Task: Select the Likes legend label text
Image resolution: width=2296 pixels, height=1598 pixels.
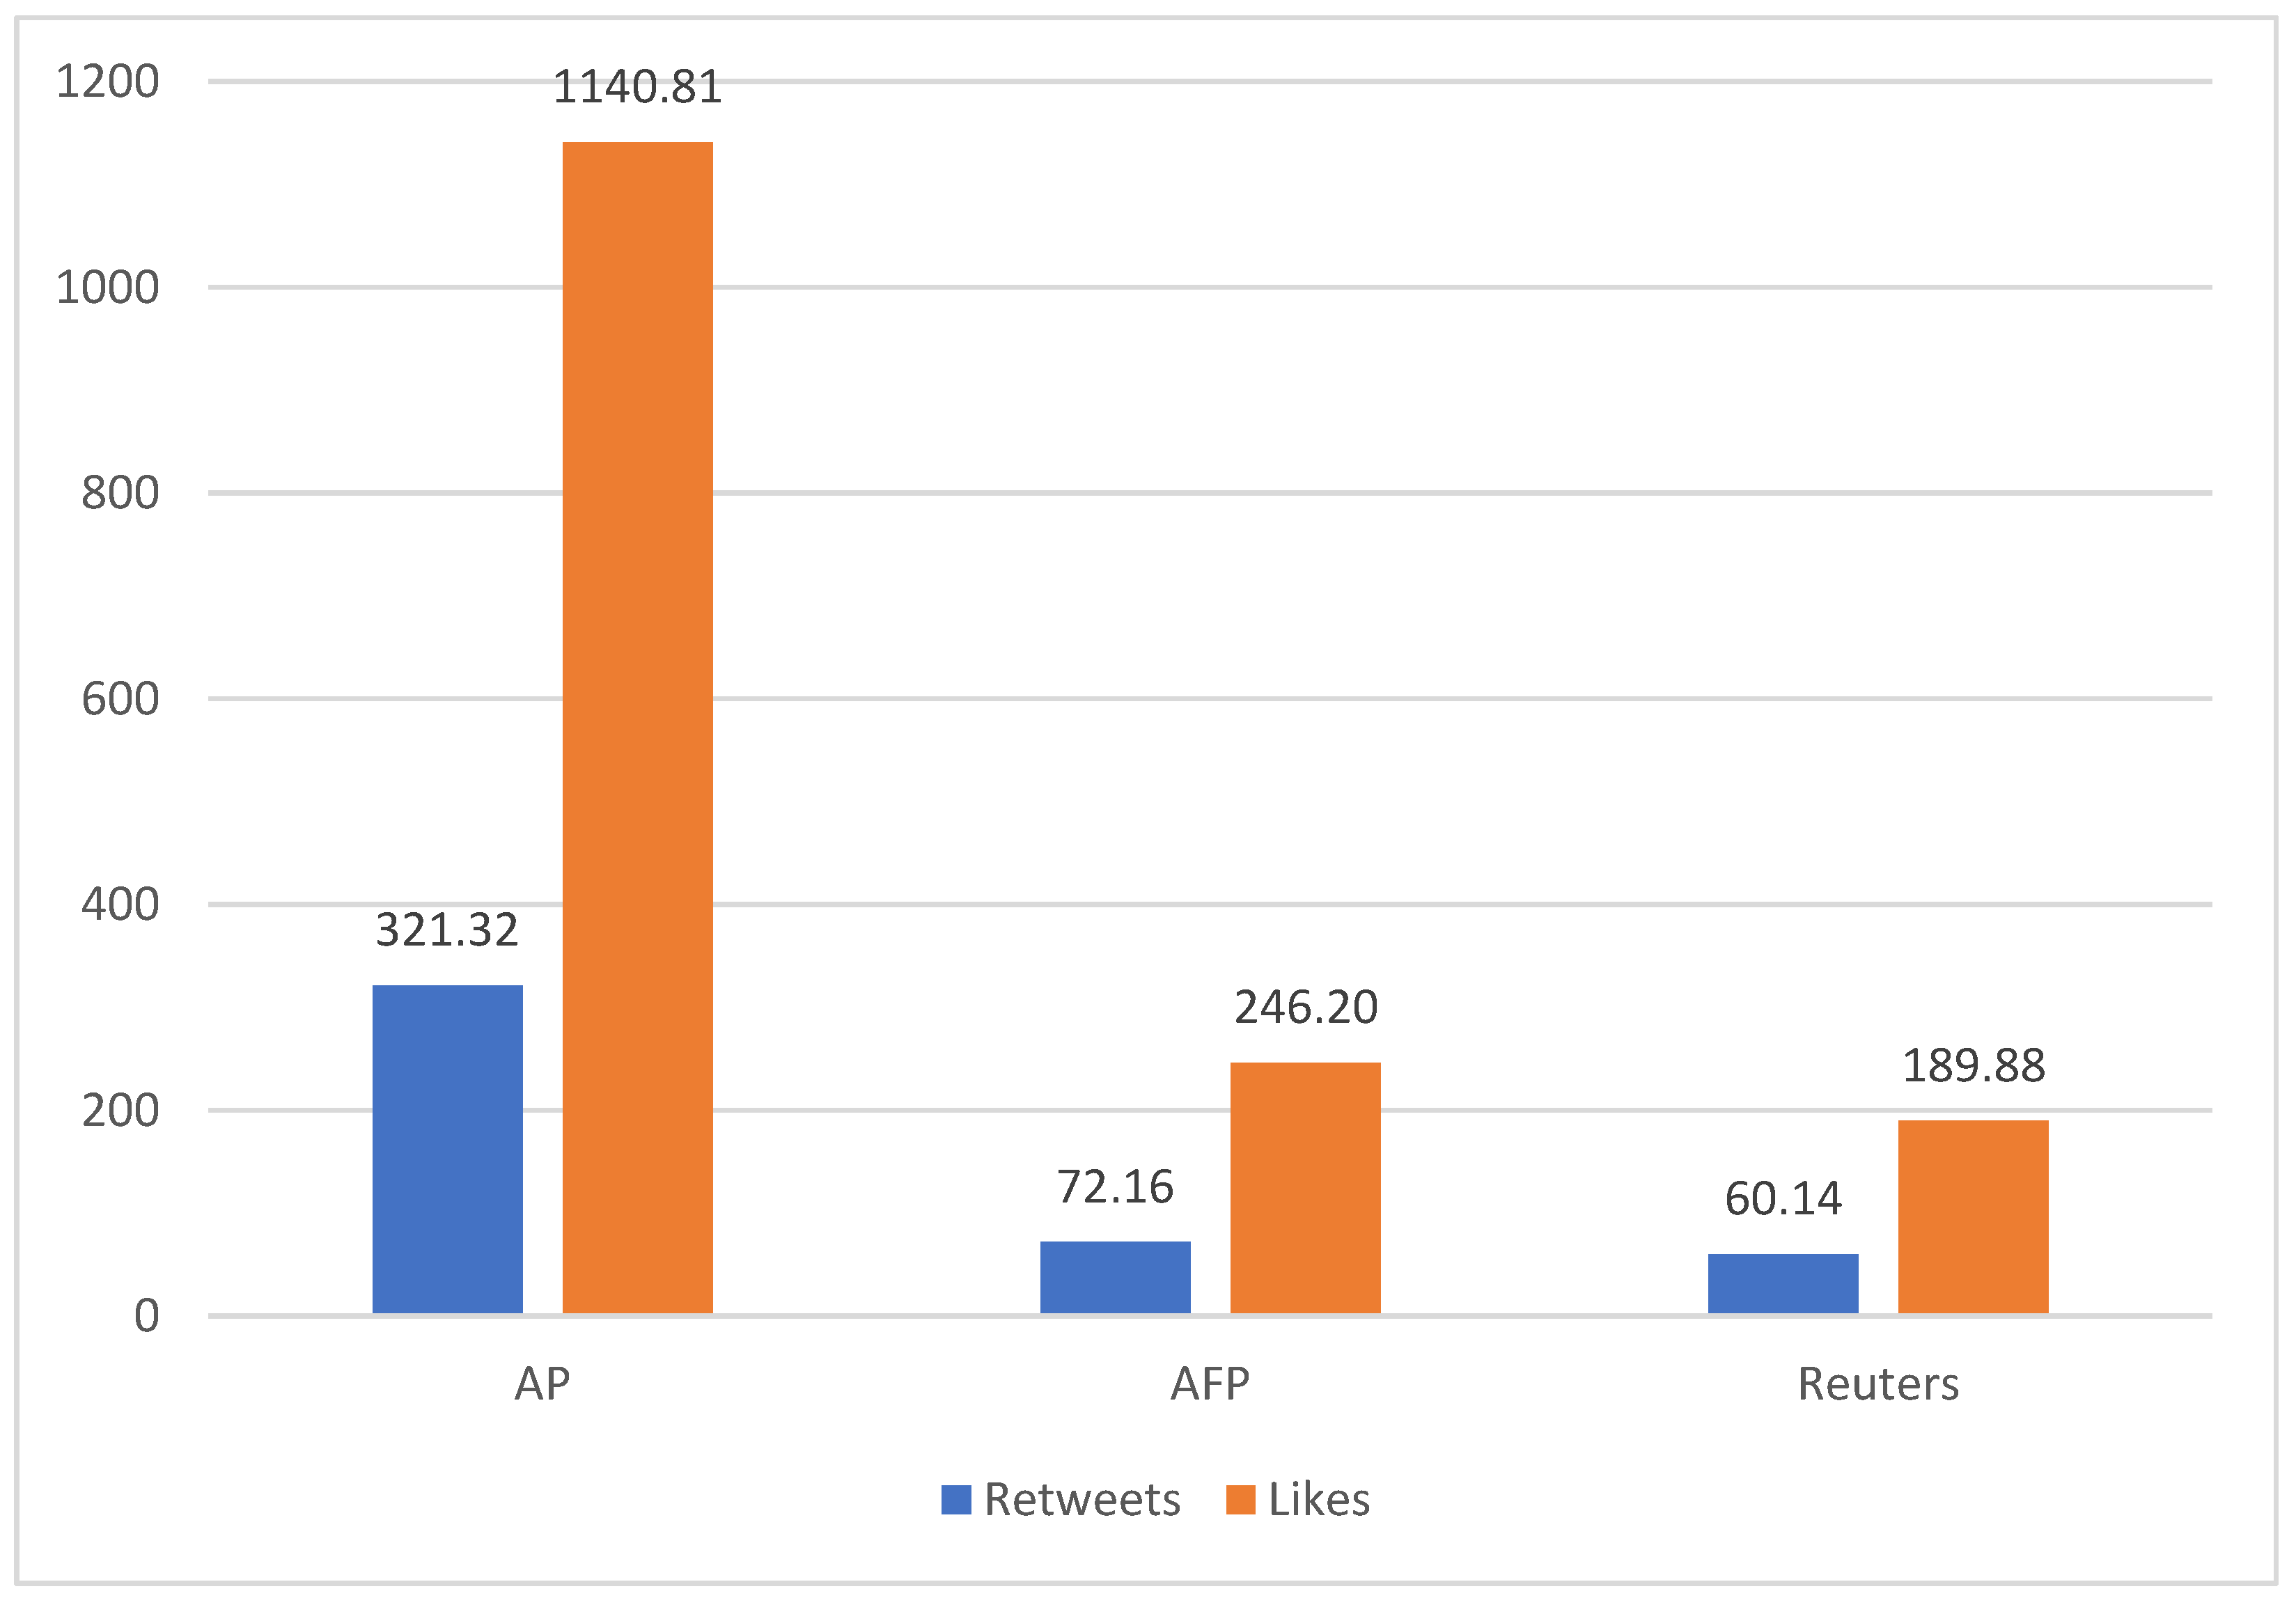Action: 1319,1500
